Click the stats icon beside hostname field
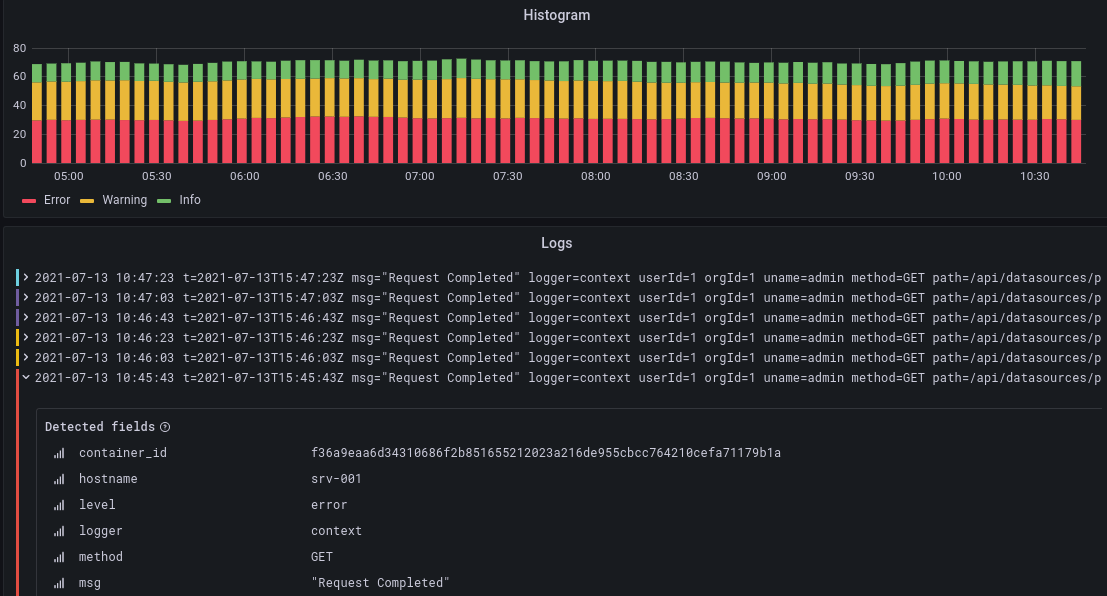The height and width of the screenshot is (596, 1107). [59, 479]
